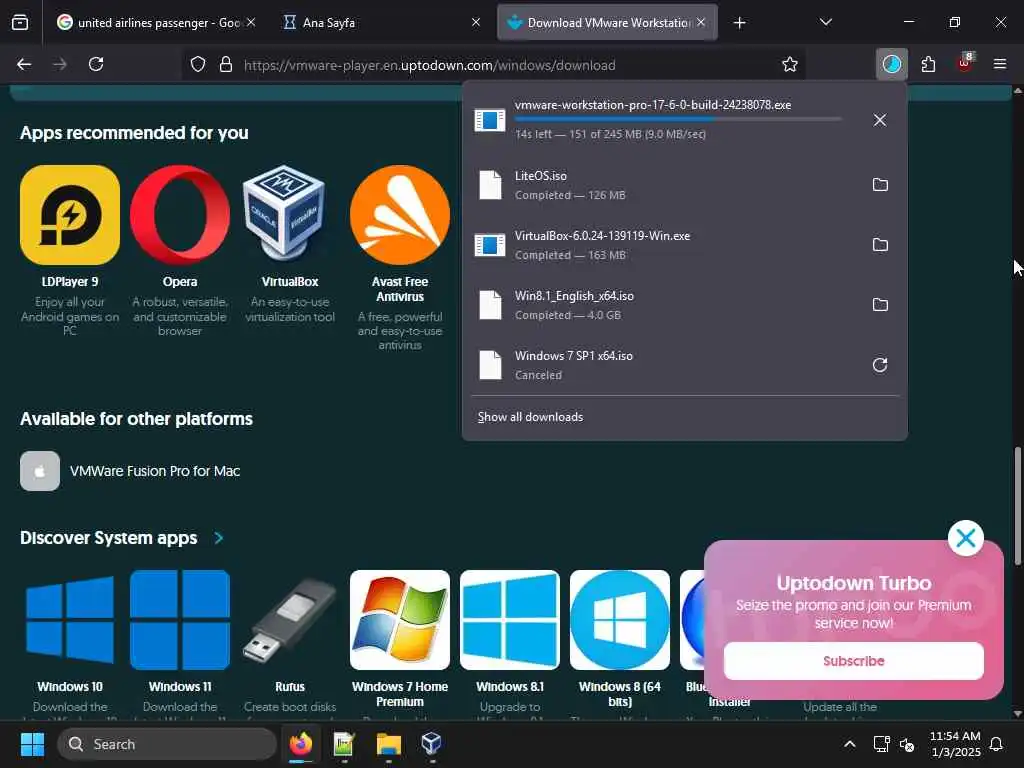The image size is (1024, 768).
Task: Open the Firefox downloads panel button
Action: click(x=891, y=64)
